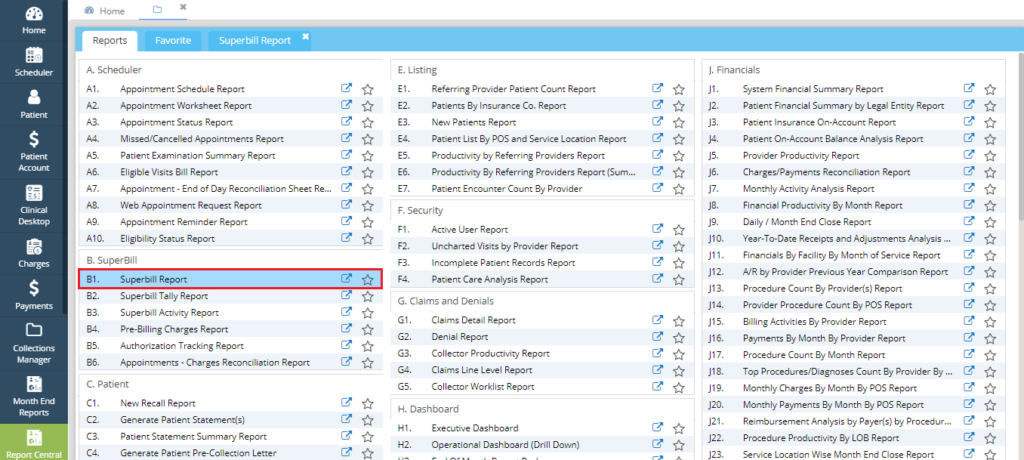The image size is (1024, 460).
Task: Mark Superbill Report as favorite
Action: click(368, 280)
